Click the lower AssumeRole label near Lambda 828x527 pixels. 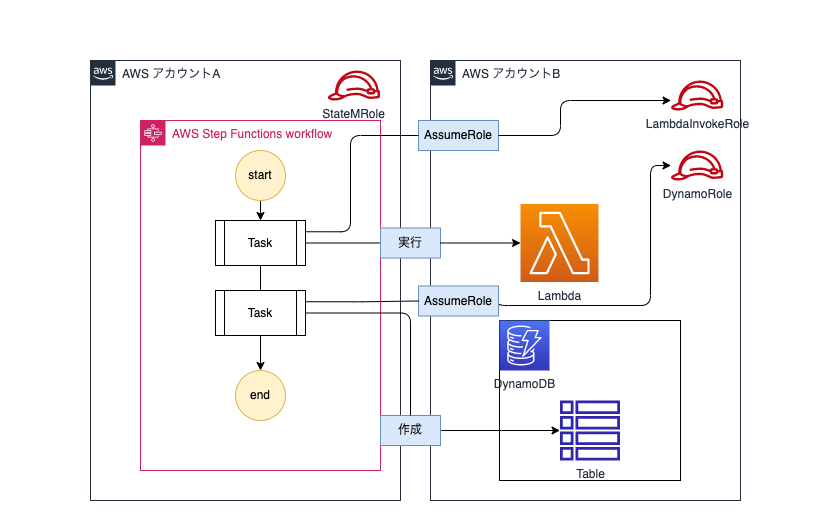(x=458, y=301)
